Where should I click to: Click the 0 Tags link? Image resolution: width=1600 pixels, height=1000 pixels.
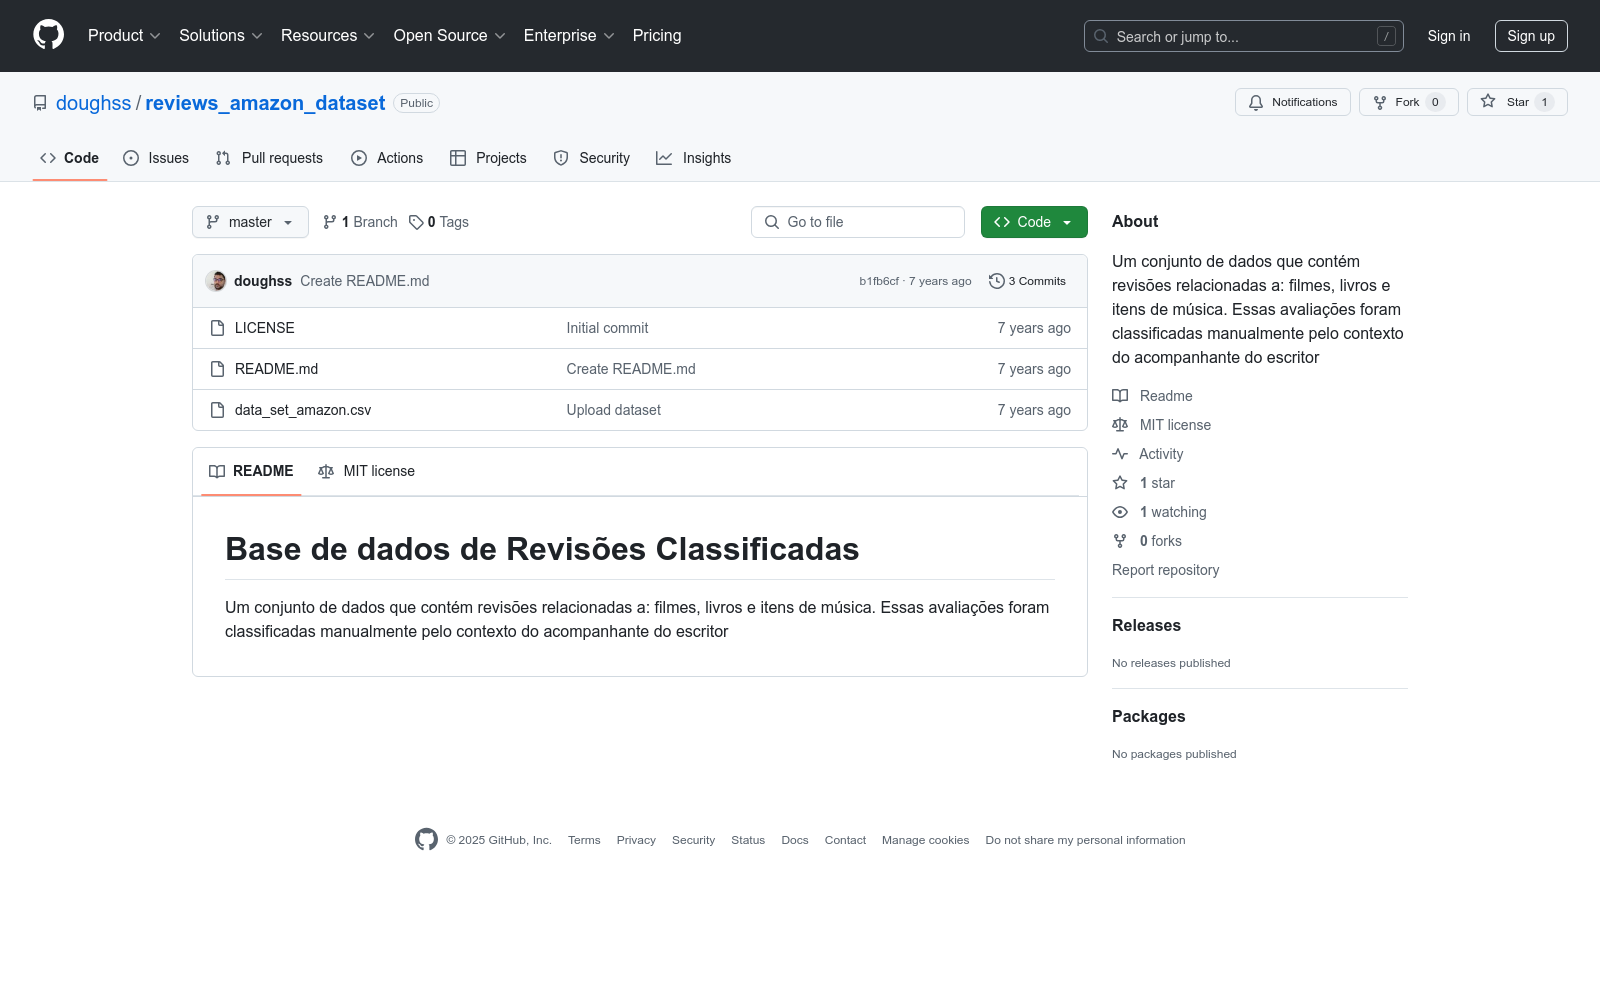[439, 222]
